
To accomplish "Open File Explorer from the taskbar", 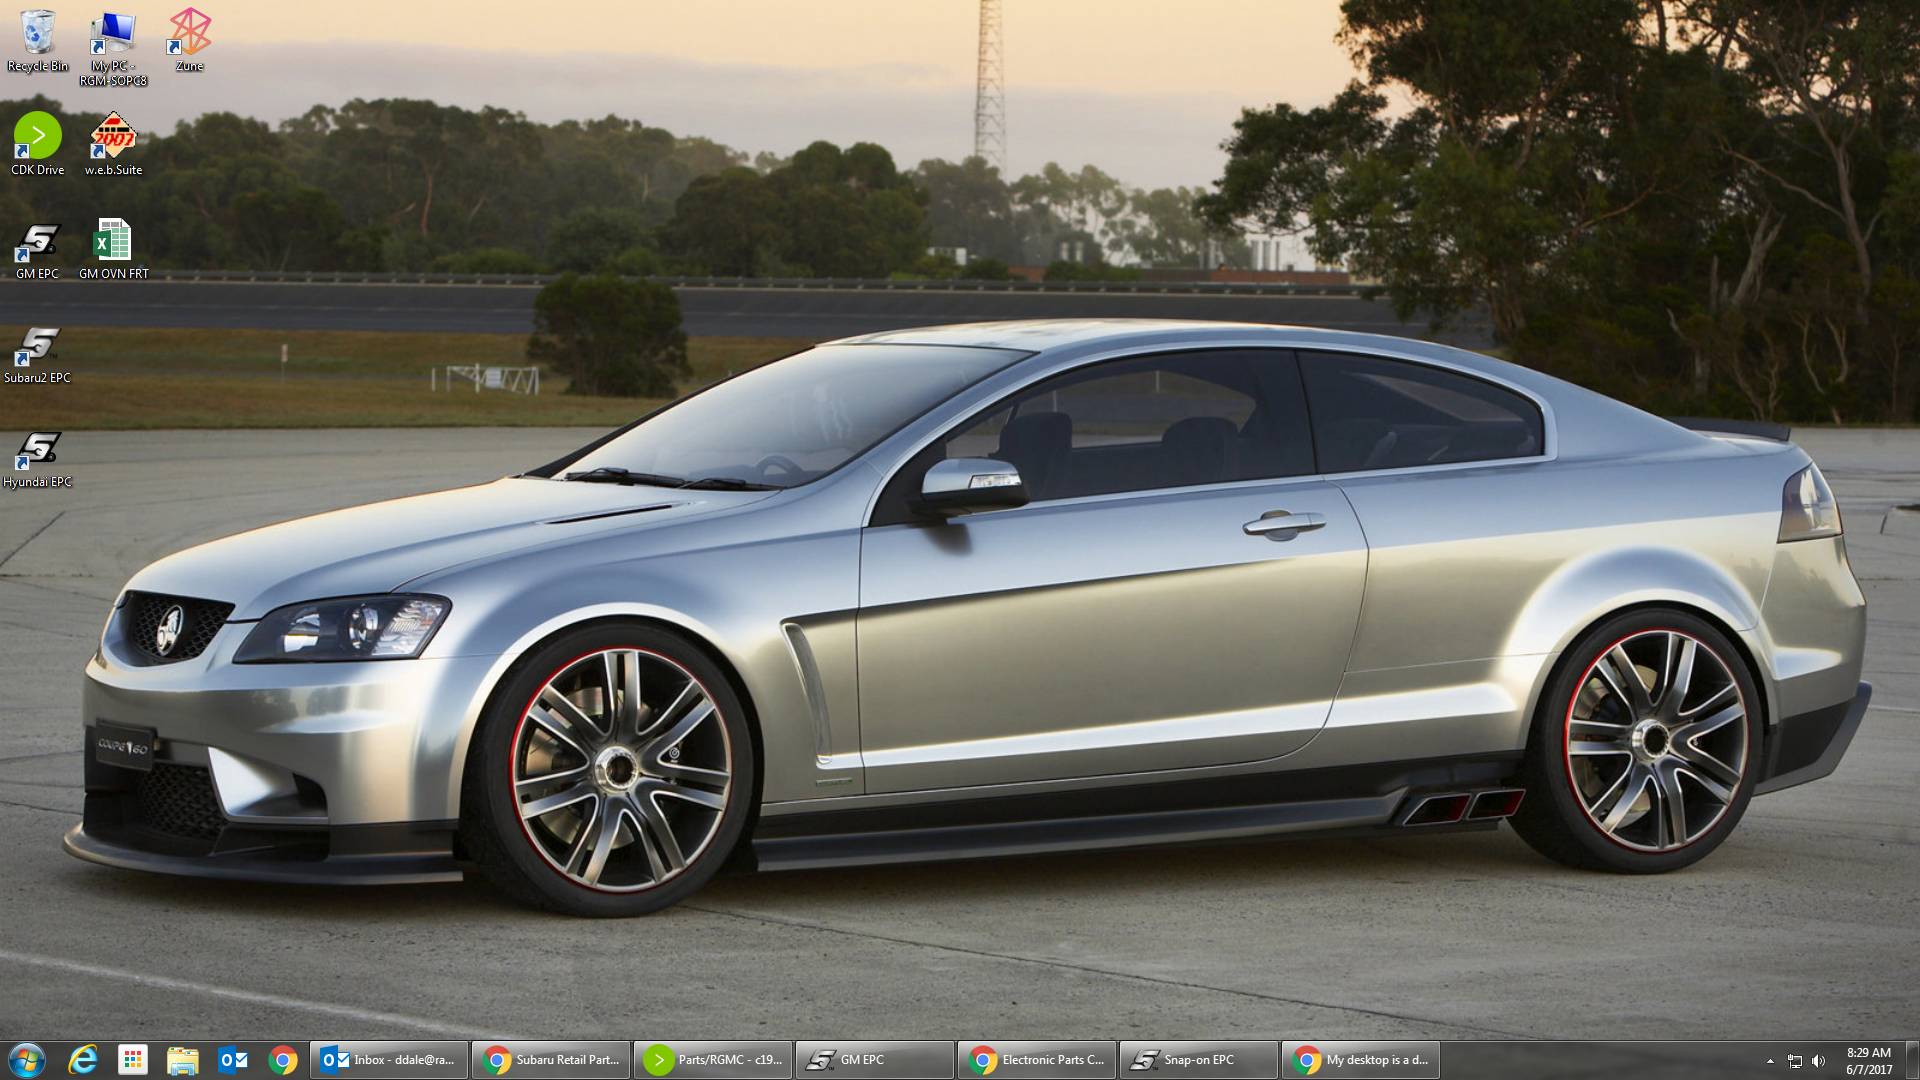I will point(183,1060).
